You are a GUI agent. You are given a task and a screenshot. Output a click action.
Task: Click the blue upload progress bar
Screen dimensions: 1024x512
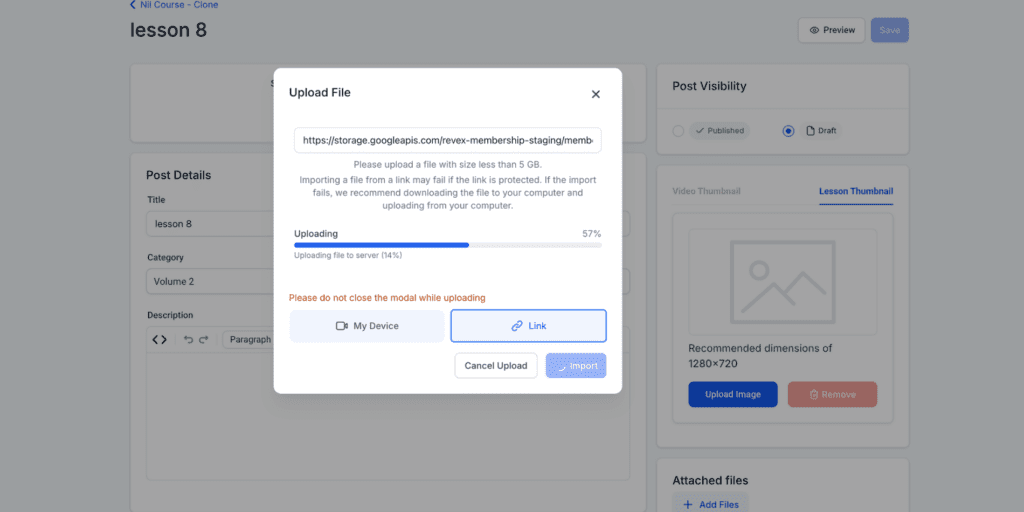tap(381, 245)
